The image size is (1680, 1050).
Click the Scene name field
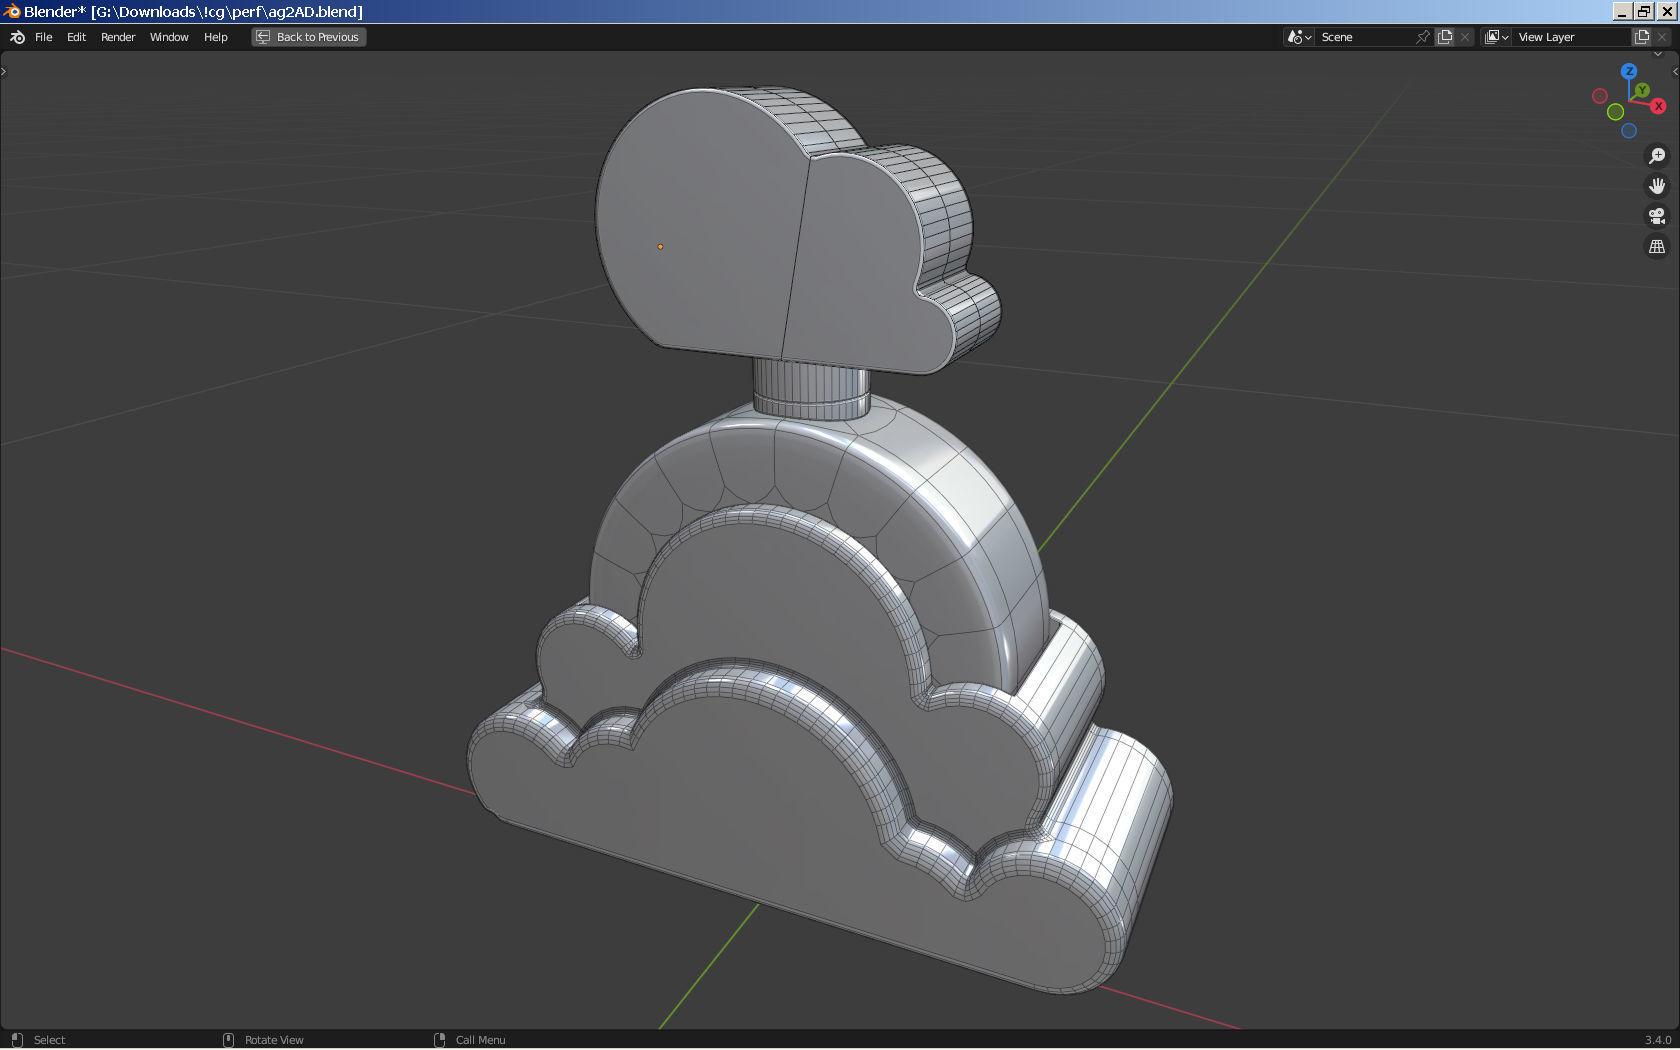coord(1365,37)
